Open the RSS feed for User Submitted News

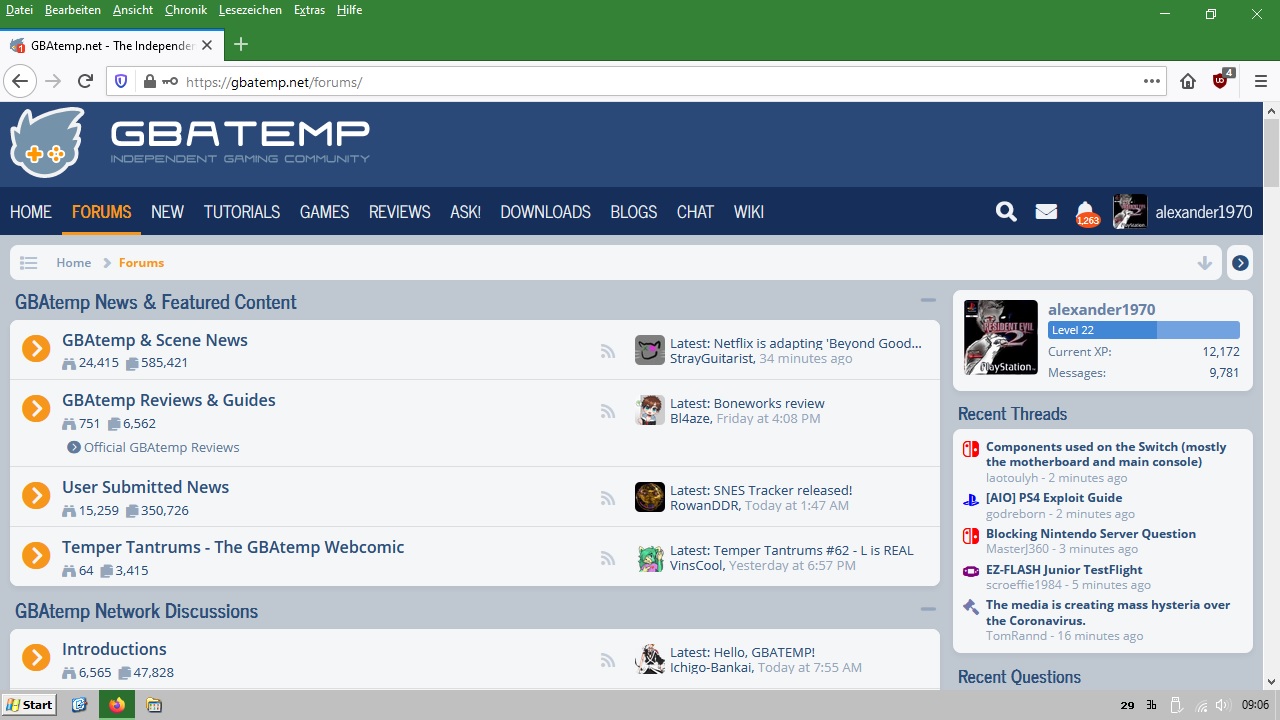607,498
